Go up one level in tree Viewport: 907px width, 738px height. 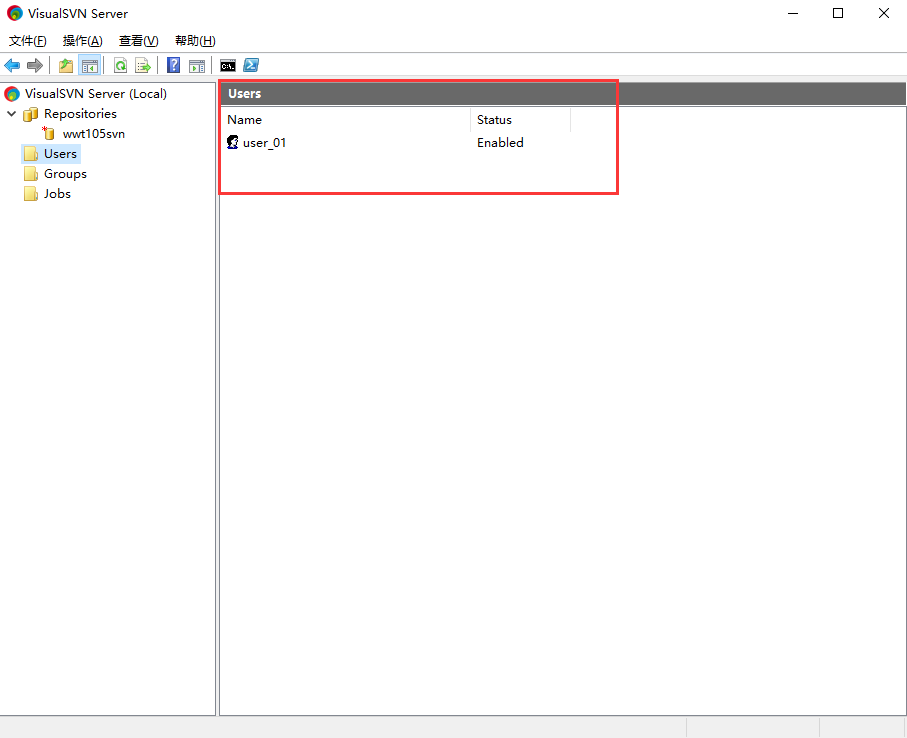pos(66,66)
